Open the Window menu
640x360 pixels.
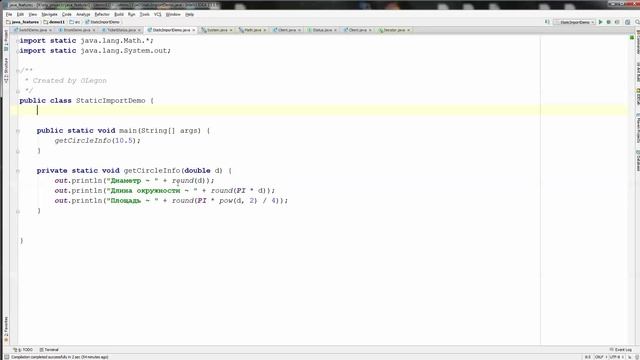click(x=173, y=14)
